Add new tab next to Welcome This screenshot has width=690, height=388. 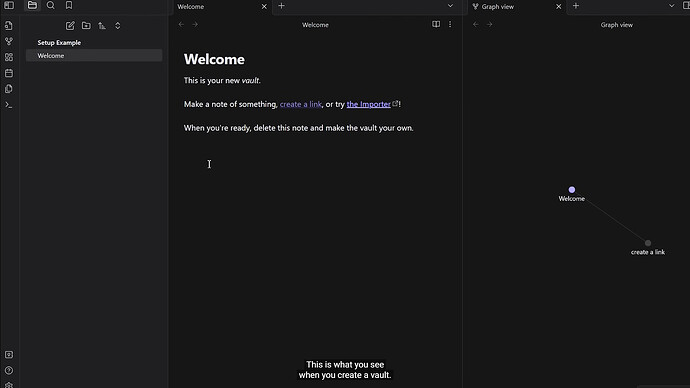[282, 6]
